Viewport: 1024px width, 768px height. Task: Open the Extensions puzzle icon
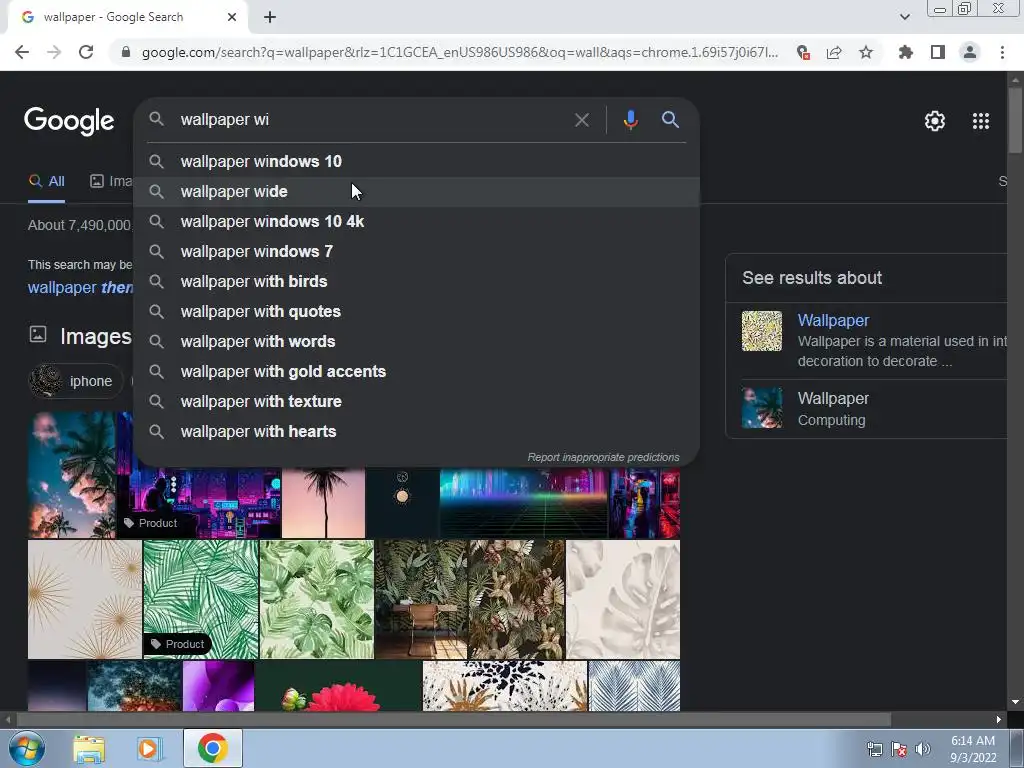(905, 52)
